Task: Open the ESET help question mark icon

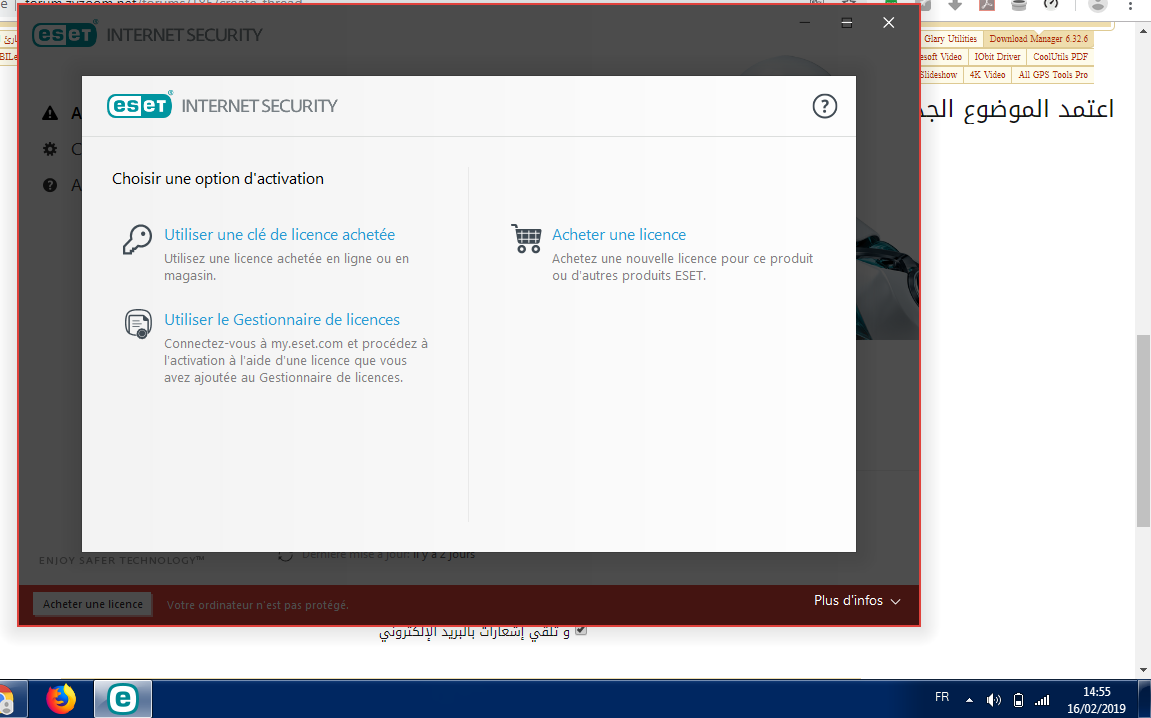Action: [824, 106]
